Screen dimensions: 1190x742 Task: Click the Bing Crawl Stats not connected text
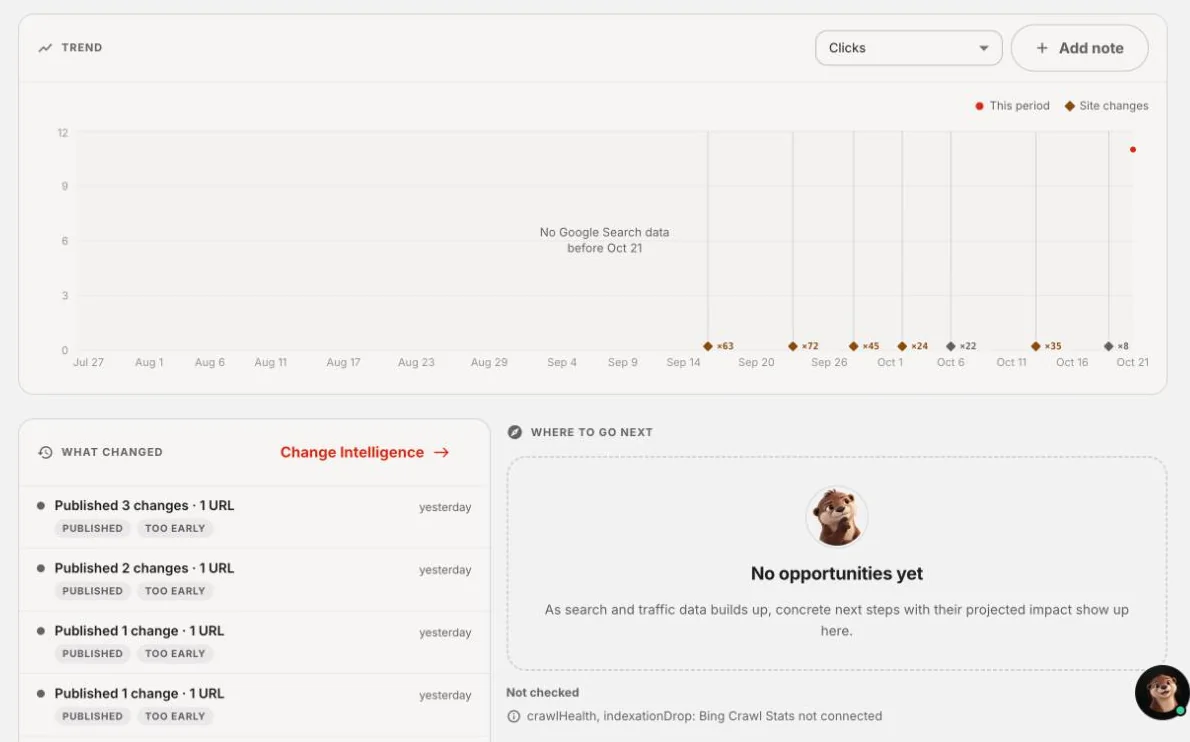point(790,716)
